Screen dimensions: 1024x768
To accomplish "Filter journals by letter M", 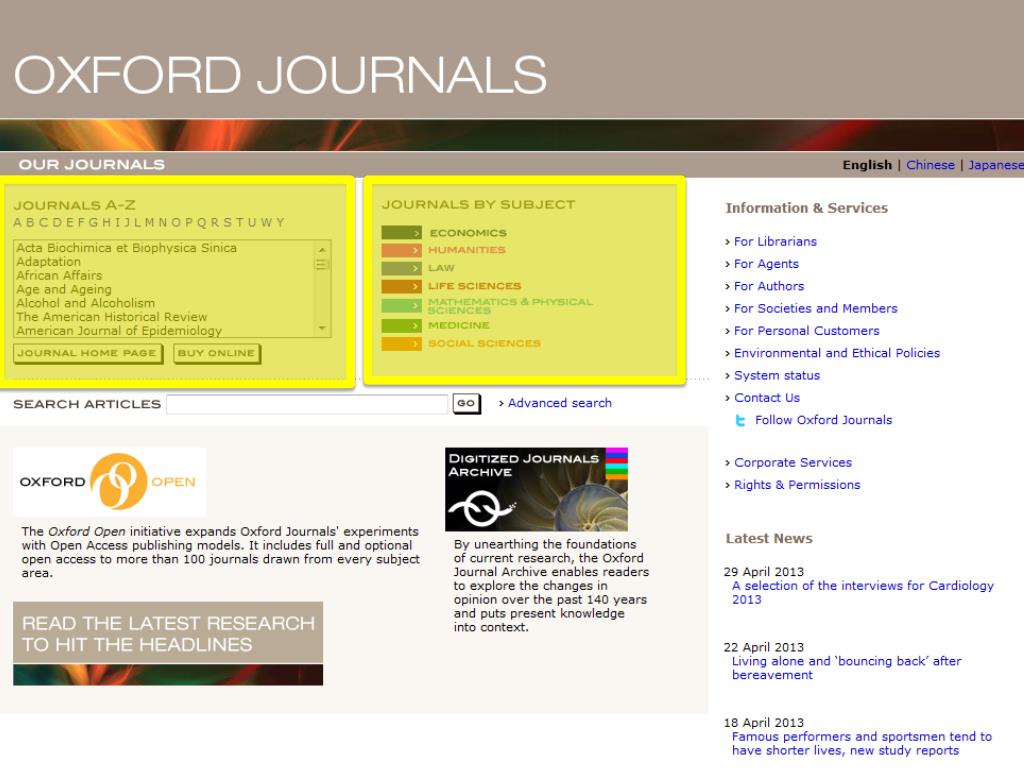I will tap(150, 223).
